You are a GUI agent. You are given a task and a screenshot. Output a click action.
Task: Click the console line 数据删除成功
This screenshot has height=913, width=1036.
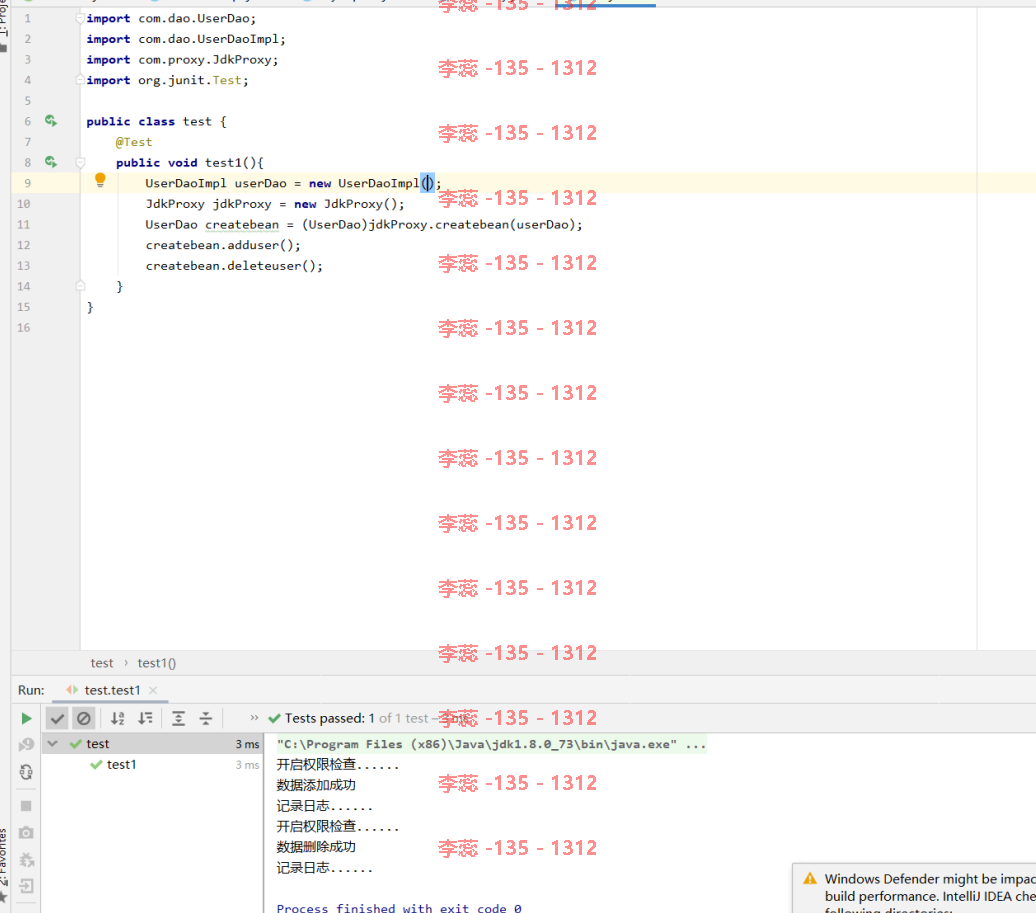pyautogui.click(x=316, y=846)
